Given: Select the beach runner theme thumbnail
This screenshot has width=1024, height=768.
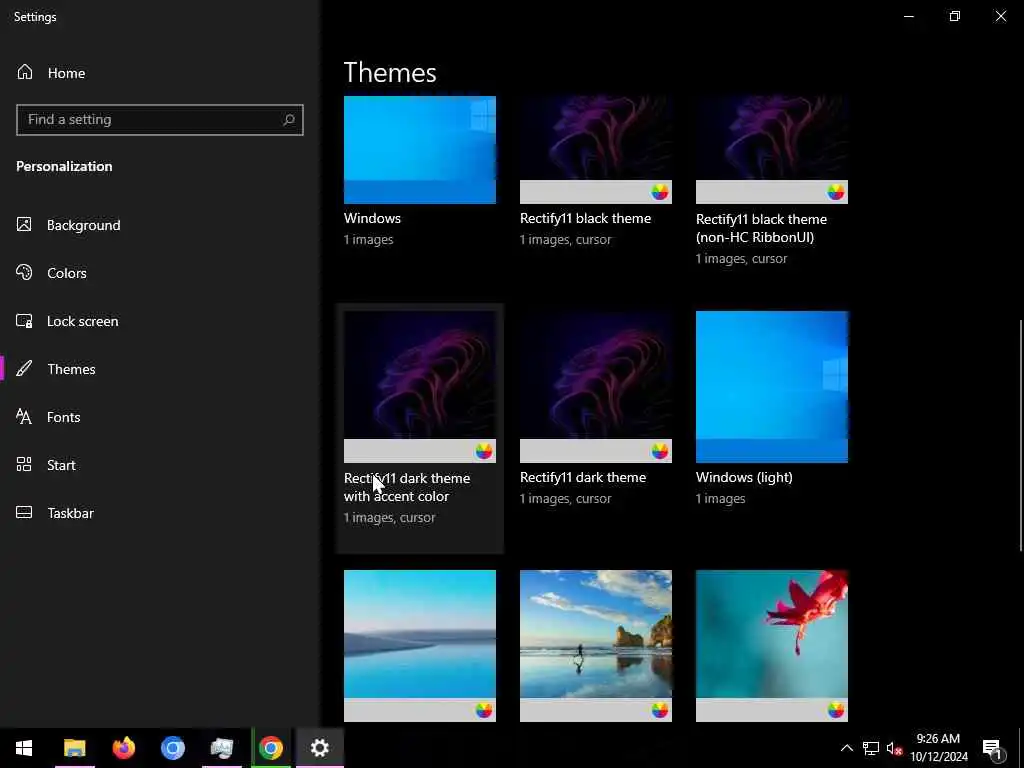Looking at the screenshot, I should tap(596, 646).
